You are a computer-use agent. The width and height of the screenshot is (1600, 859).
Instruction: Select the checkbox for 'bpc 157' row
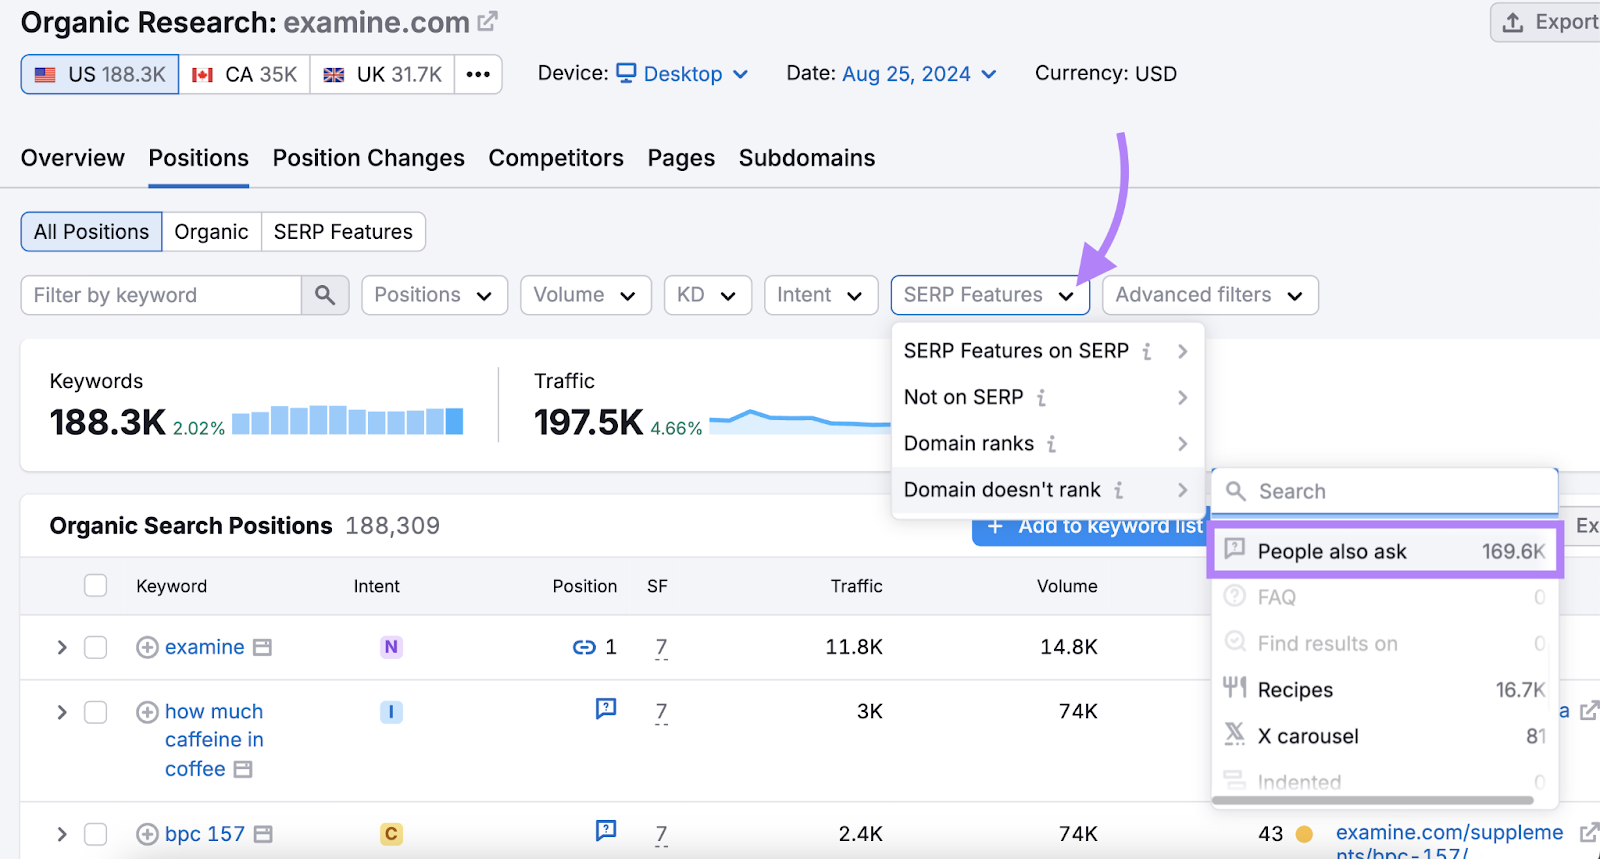point(96,834)
